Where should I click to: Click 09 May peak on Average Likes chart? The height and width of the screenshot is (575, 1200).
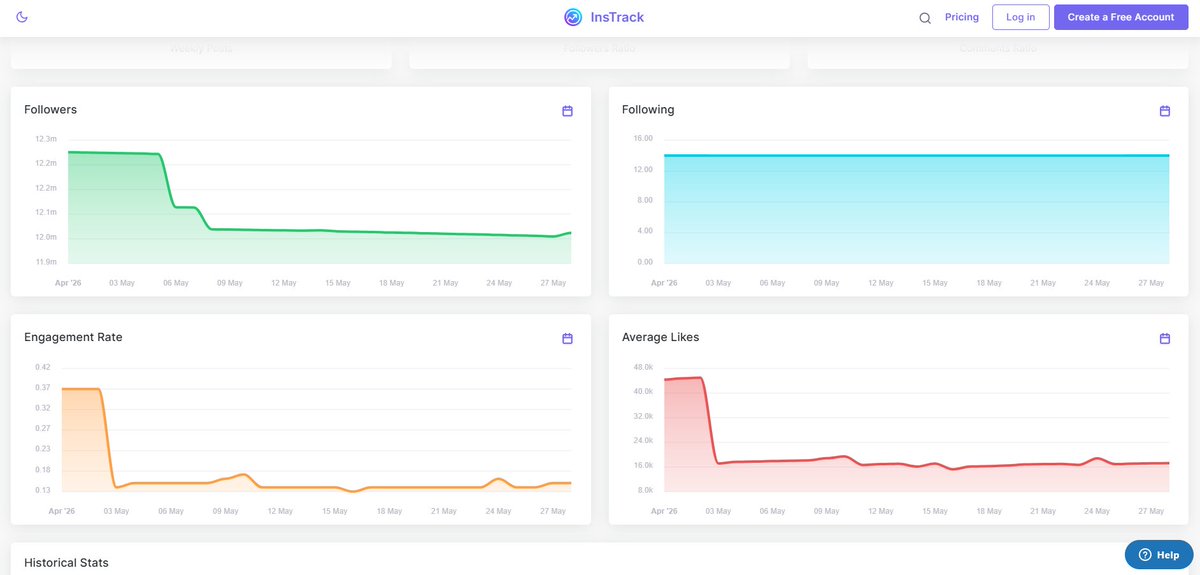[845, 456]
